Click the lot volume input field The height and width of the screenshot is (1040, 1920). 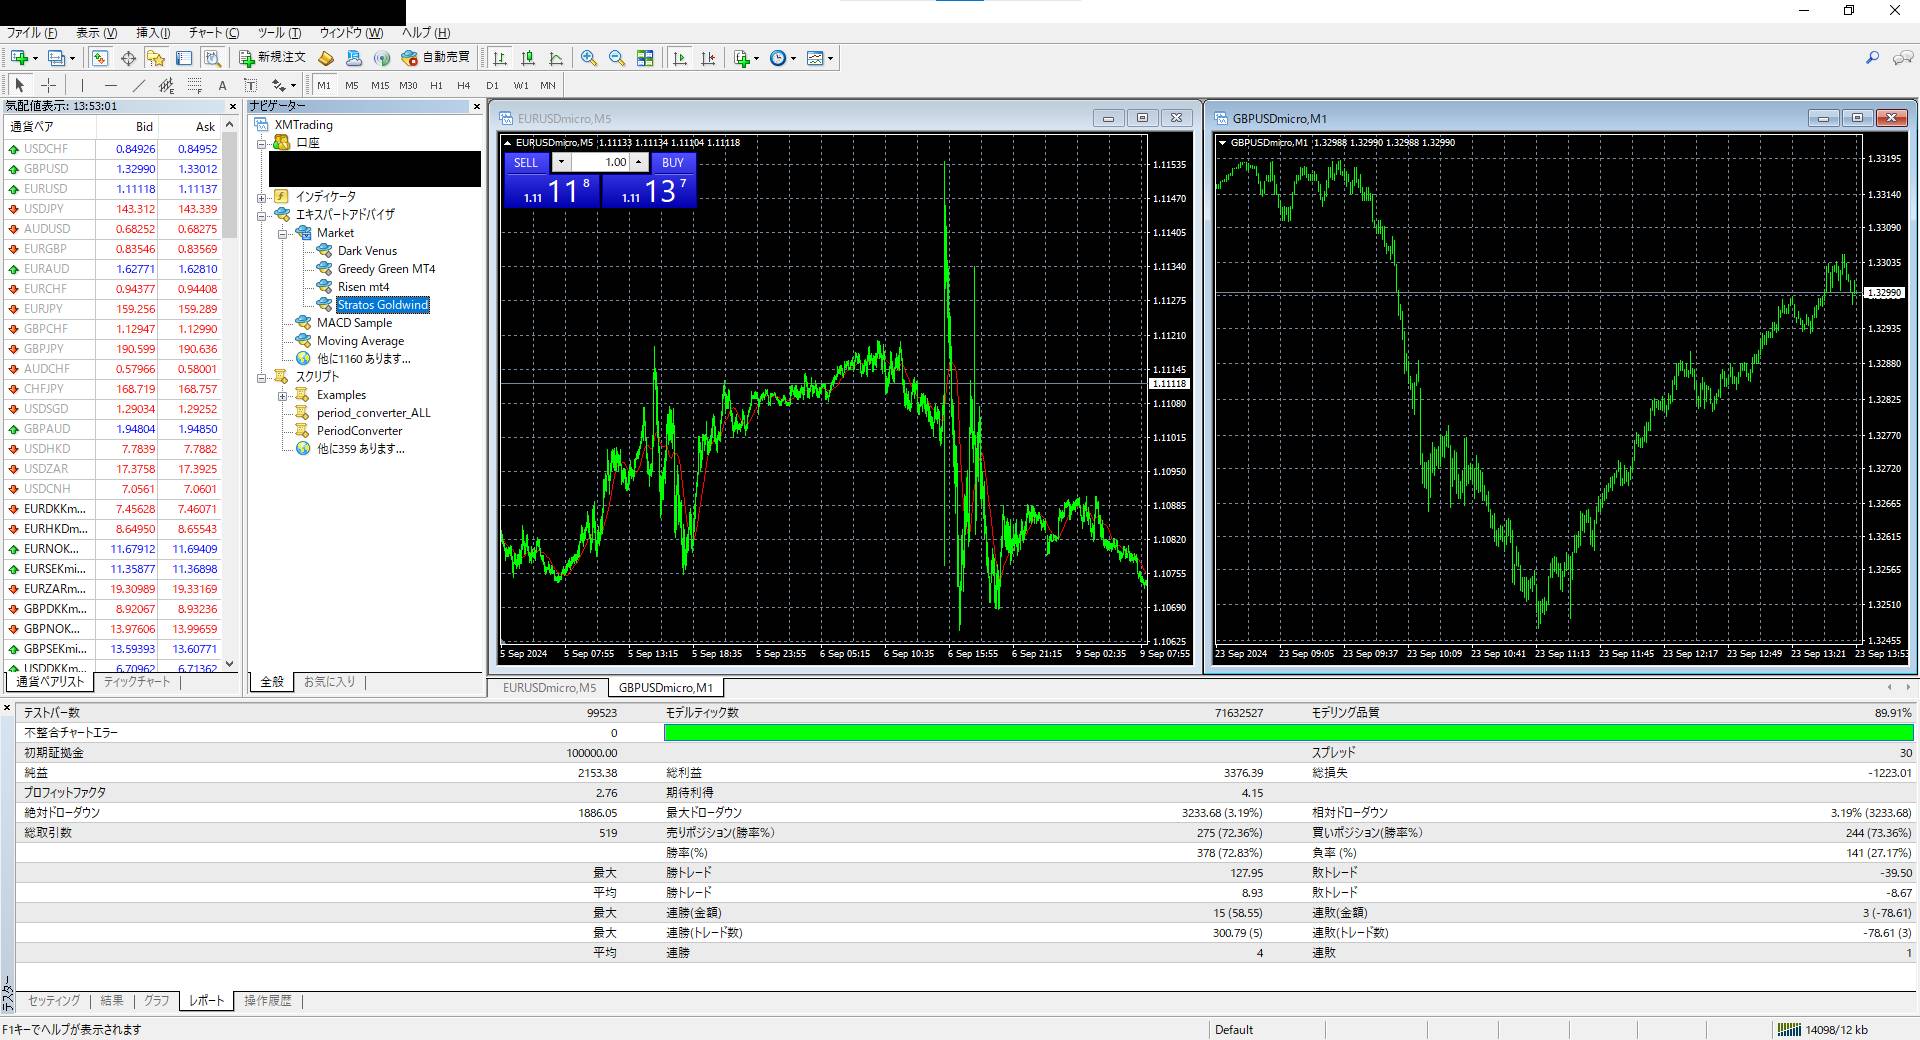coord(599,162)
